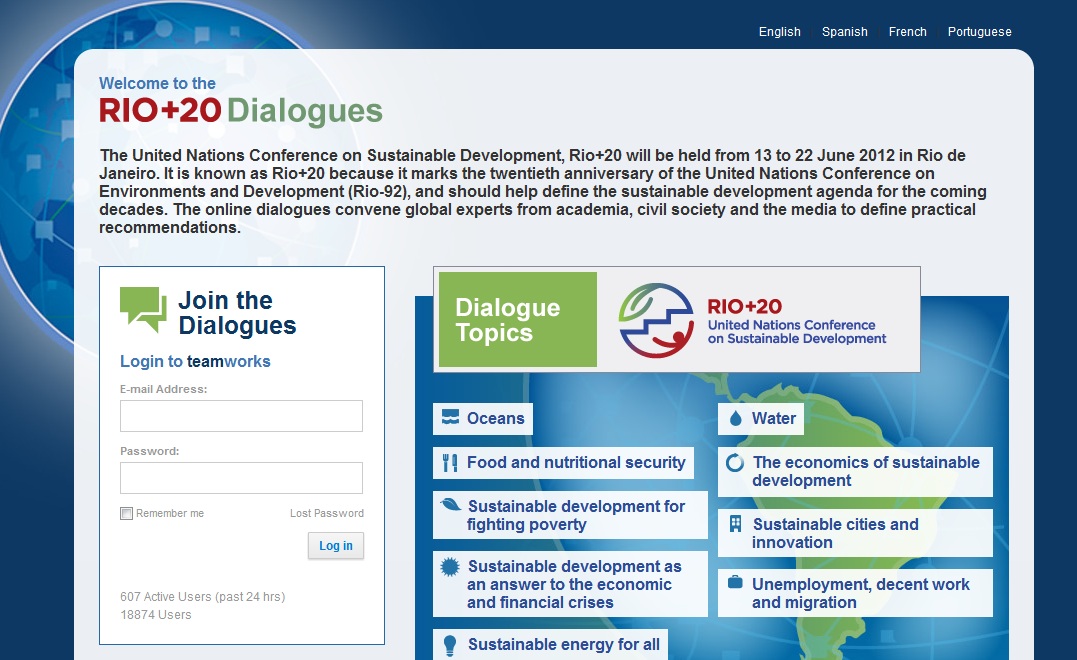Click the Oceans wave icon
Viewport: 1077px width, 660px height.
tap(450, 418)
